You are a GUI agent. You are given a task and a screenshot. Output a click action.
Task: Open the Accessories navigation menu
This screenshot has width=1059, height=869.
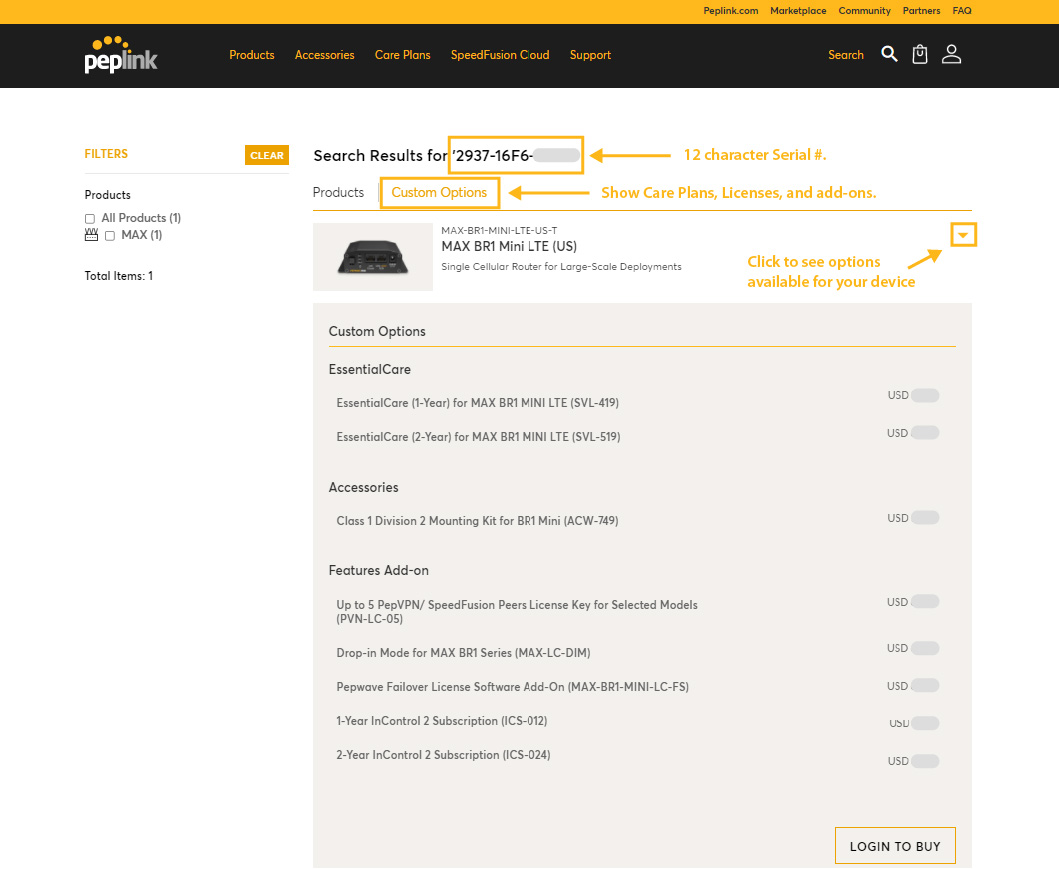[325, 55]
